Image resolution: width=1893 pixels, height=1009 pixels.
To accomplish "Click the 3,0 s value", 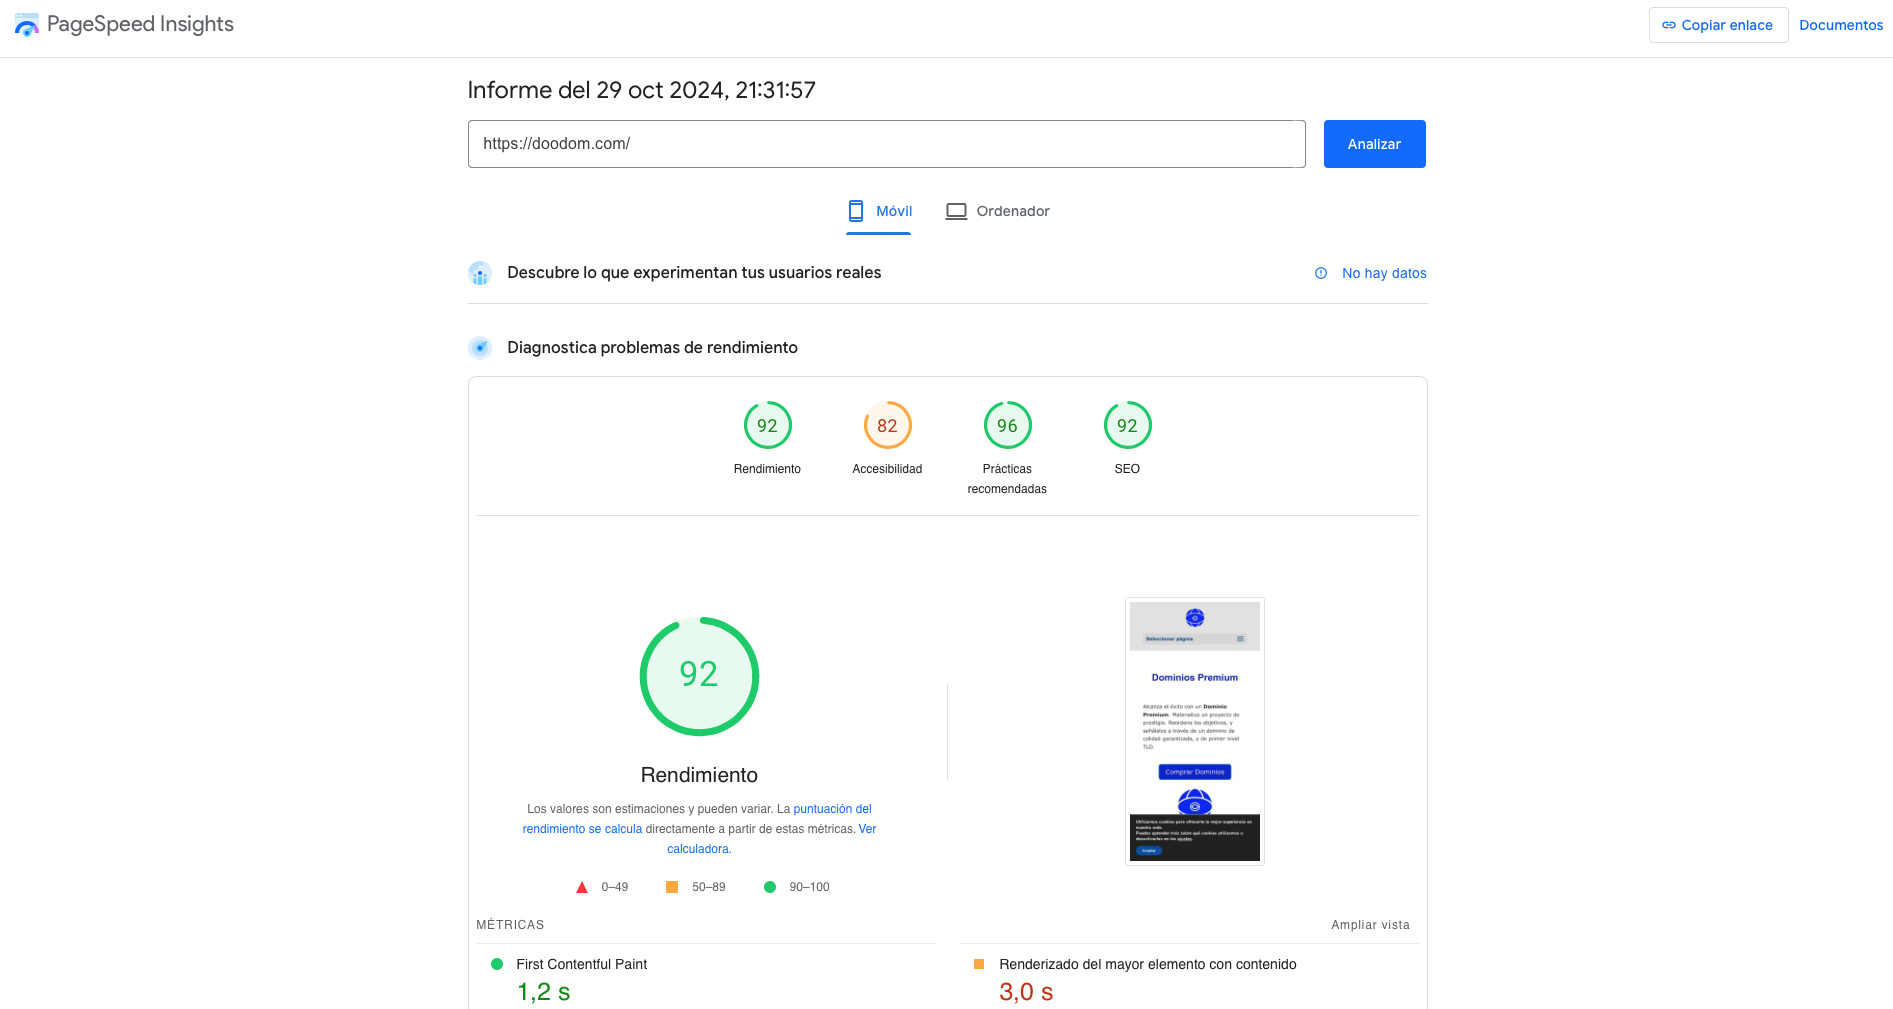I will pyautogui.click(x=1026, y=992).
